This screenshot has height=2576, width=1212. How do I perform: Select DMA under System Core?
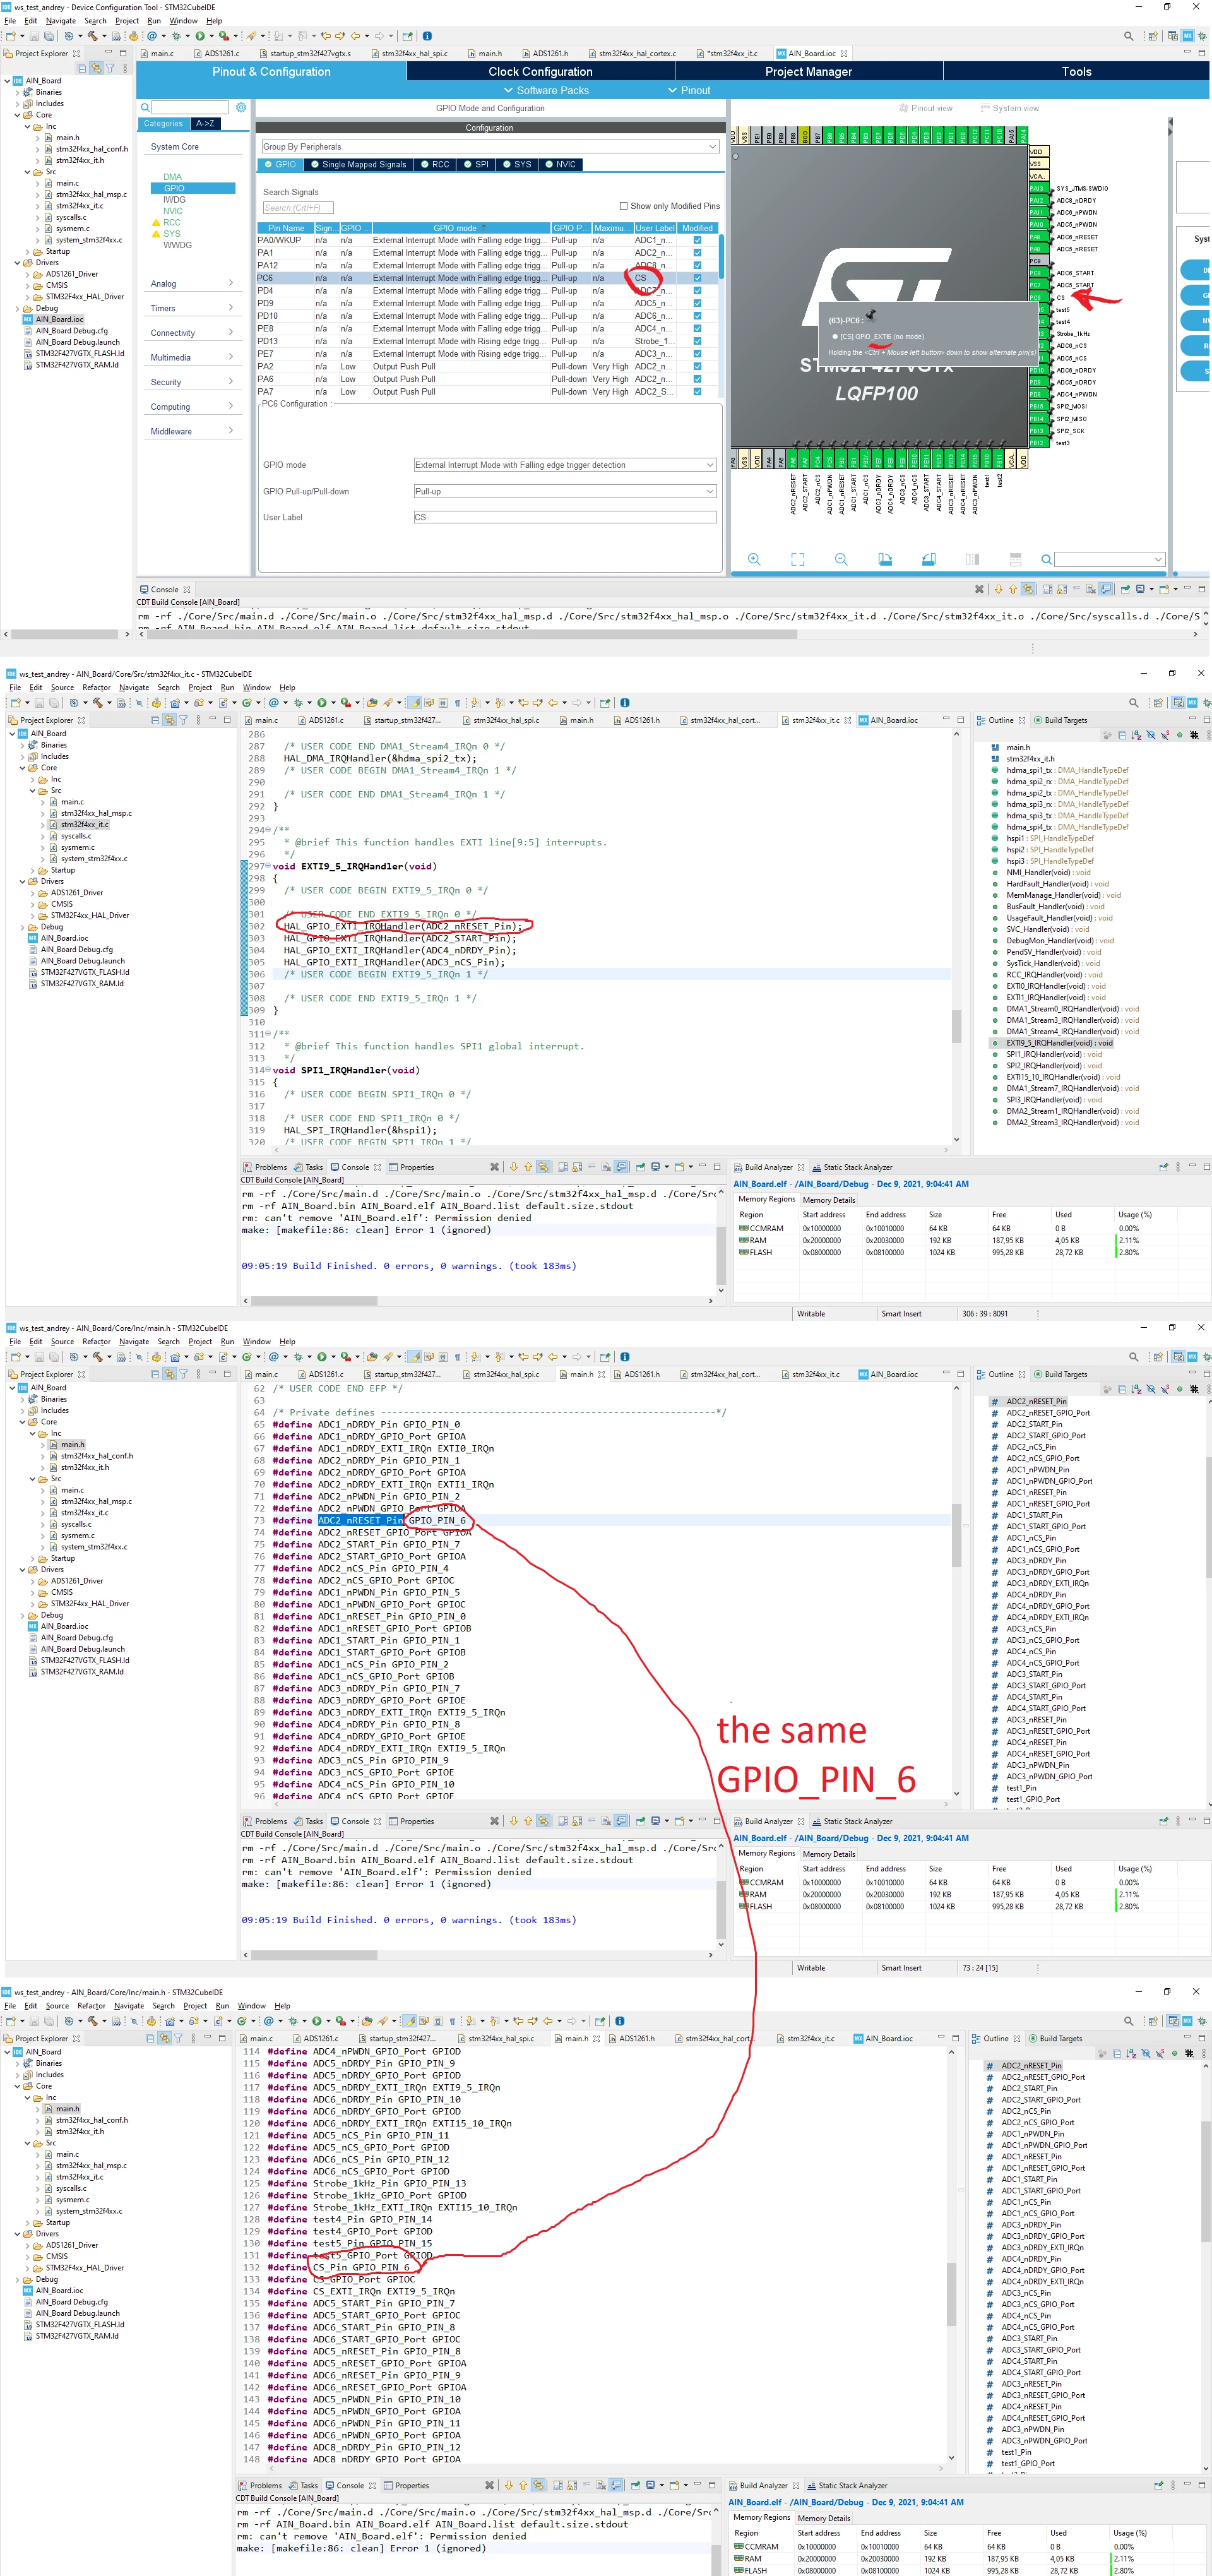point(173,177)
